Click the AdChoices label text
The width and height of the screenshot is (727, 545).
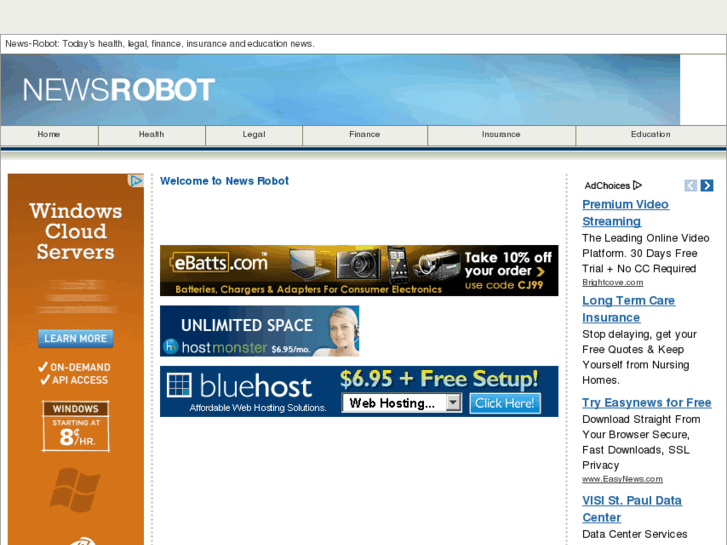pos(607,186)
